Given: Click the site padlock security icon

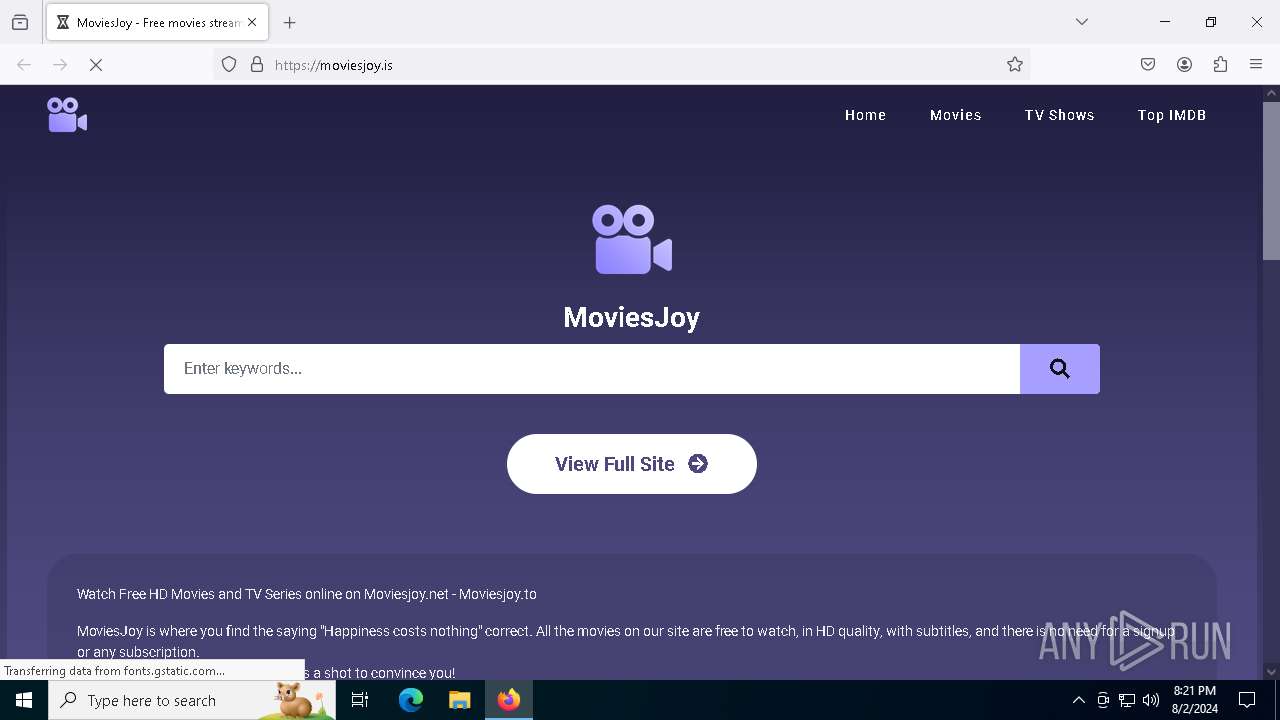Looking at the screenshot, I should pos(257,65).
